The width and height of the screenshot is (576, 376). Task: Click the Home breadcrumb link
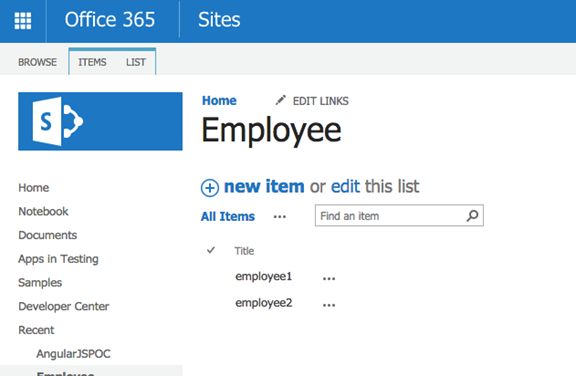(x=219, y=100)
